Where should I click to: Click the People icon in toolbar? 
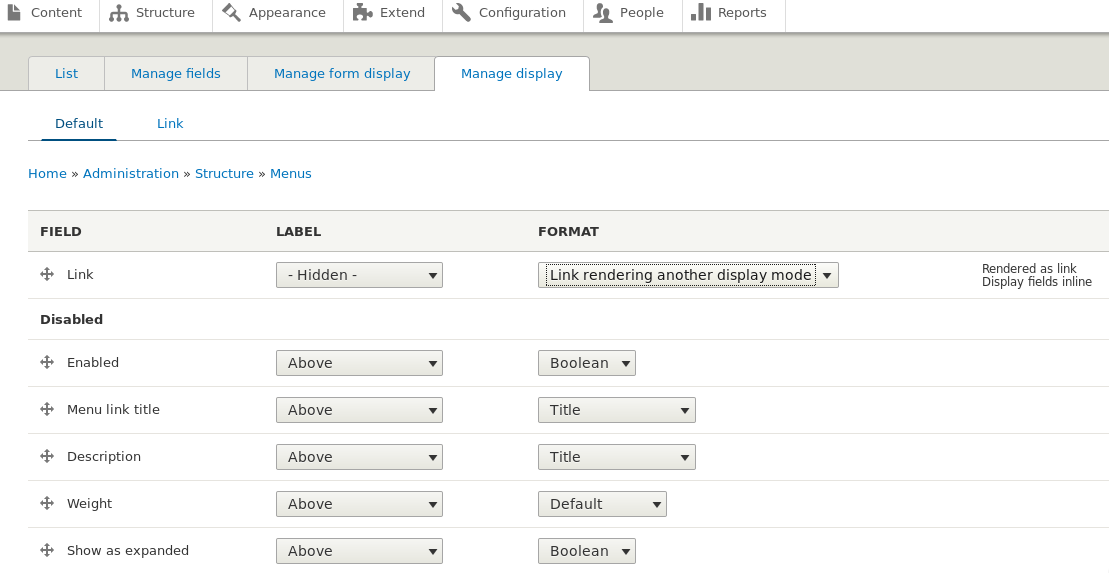(x=602, y=13)
